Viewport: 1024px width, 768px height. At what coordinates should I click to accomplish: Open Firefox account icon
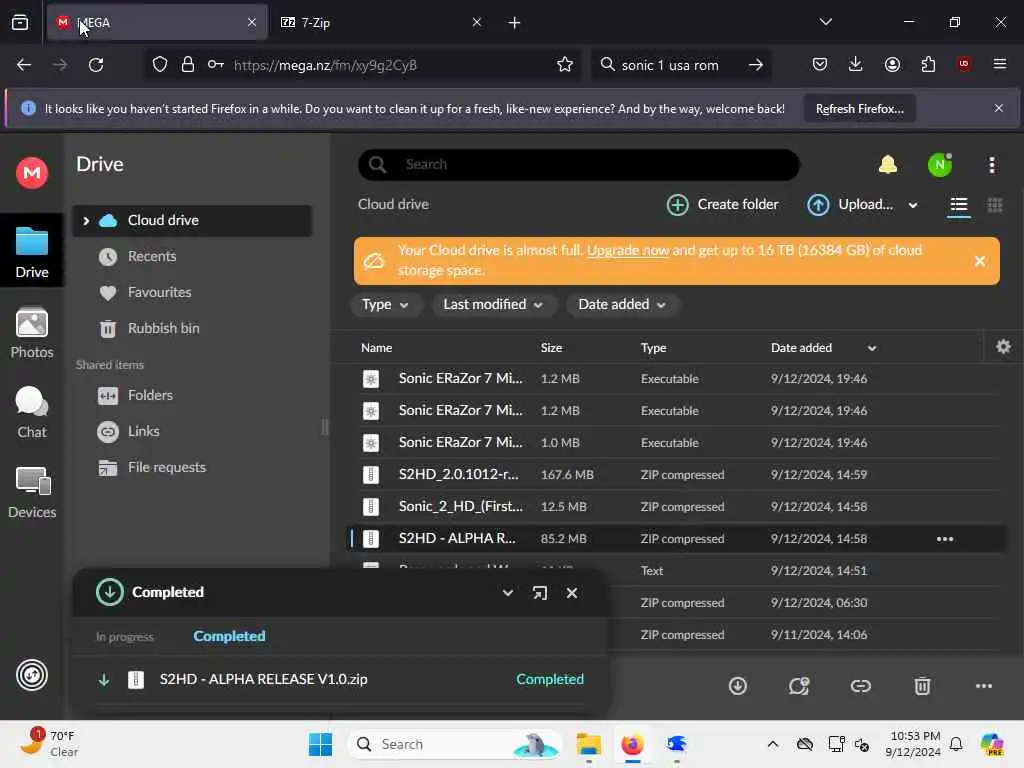[892, 64]
